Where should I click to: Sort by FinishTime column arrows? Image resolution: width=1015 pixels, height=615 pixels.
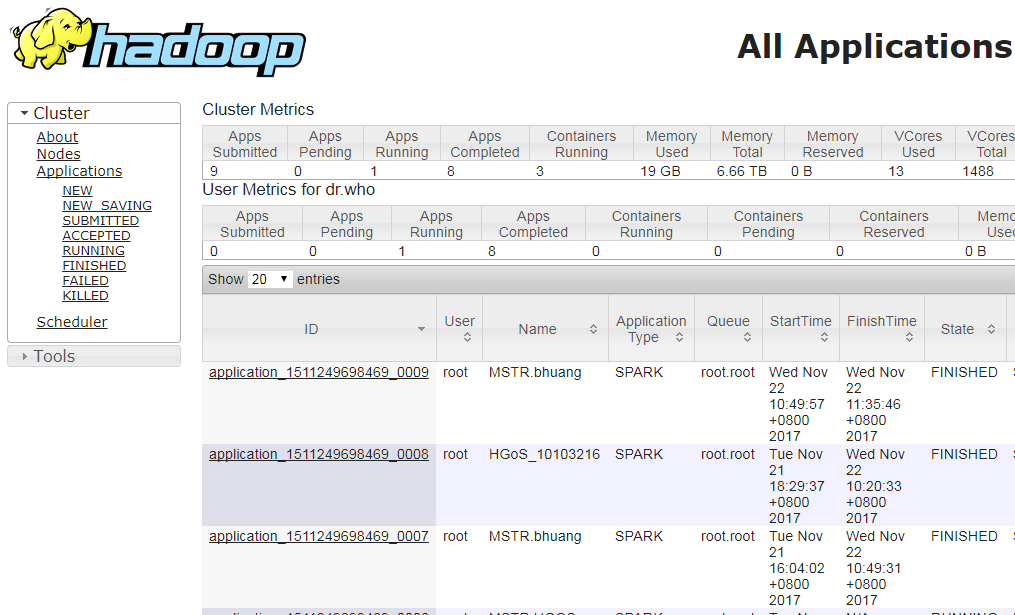pos(909,338)
